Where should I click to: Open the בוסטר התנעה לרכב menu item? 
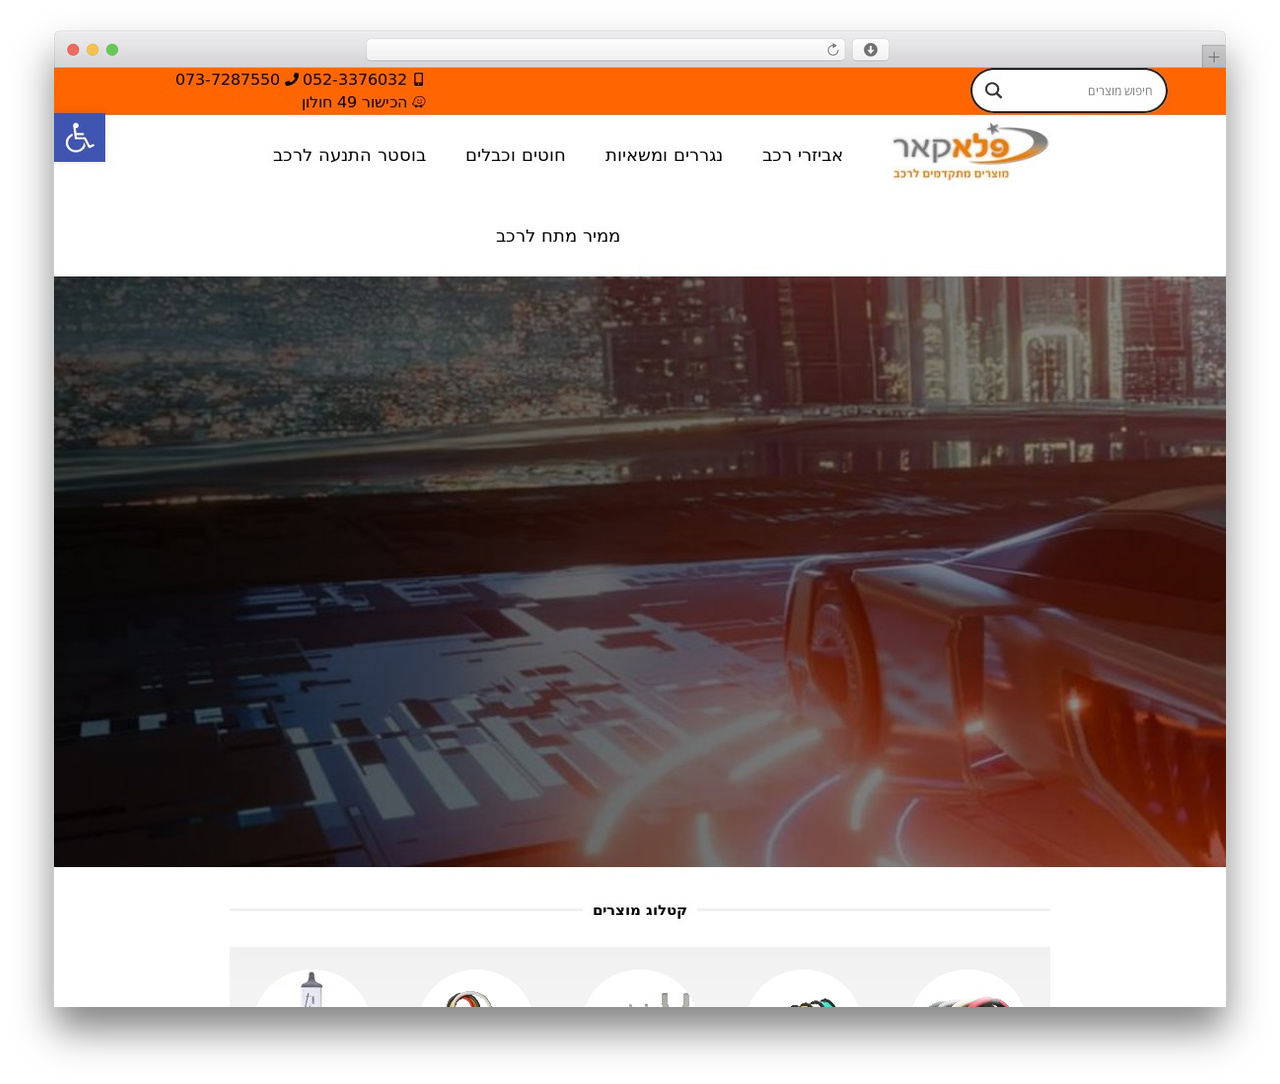349,155
